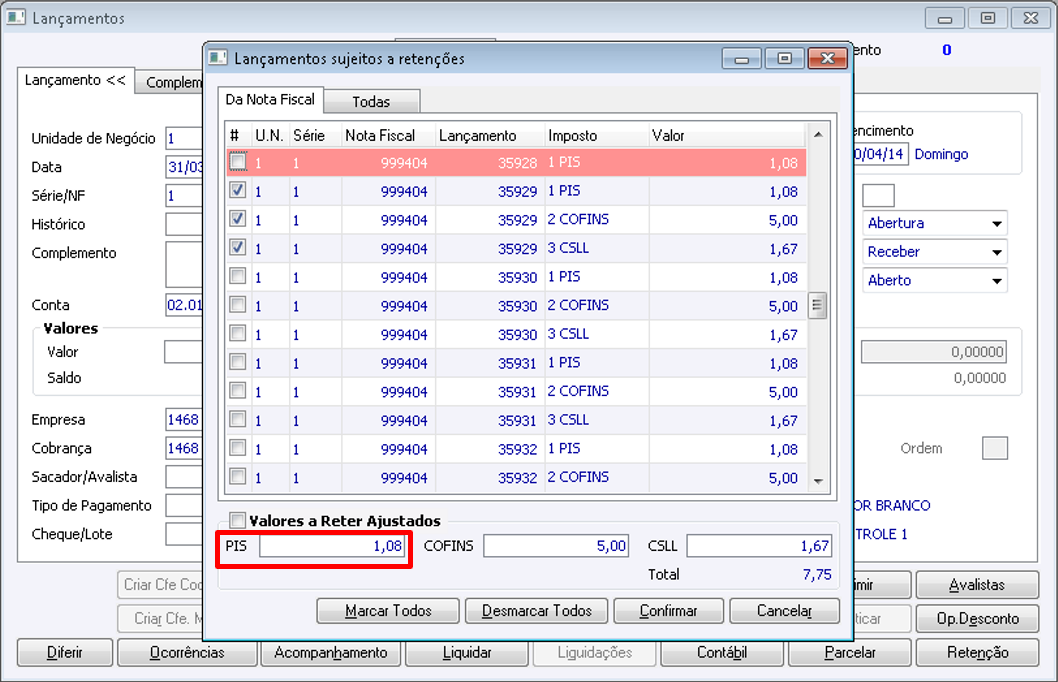Click the Acompanhamento button
This screenshot has height=682, width=1058.
click(x=331, y=653)
